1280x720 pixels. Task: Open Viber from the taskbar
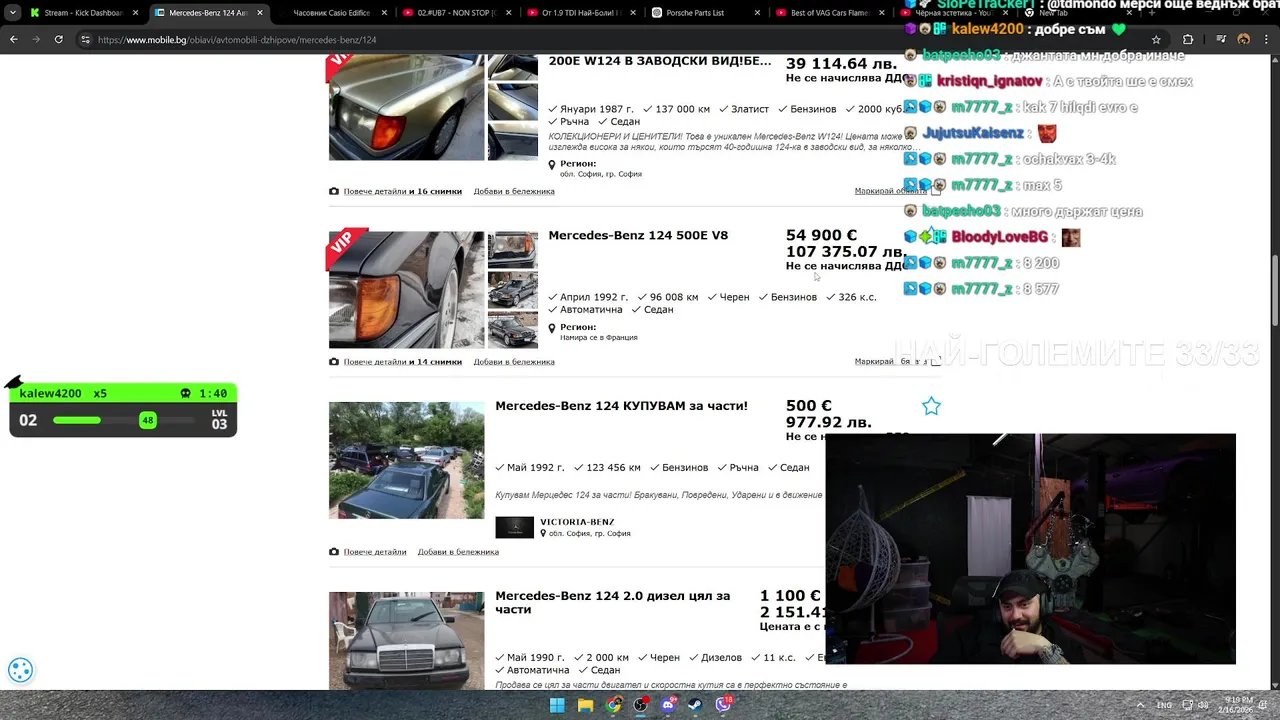coord(723,705)
